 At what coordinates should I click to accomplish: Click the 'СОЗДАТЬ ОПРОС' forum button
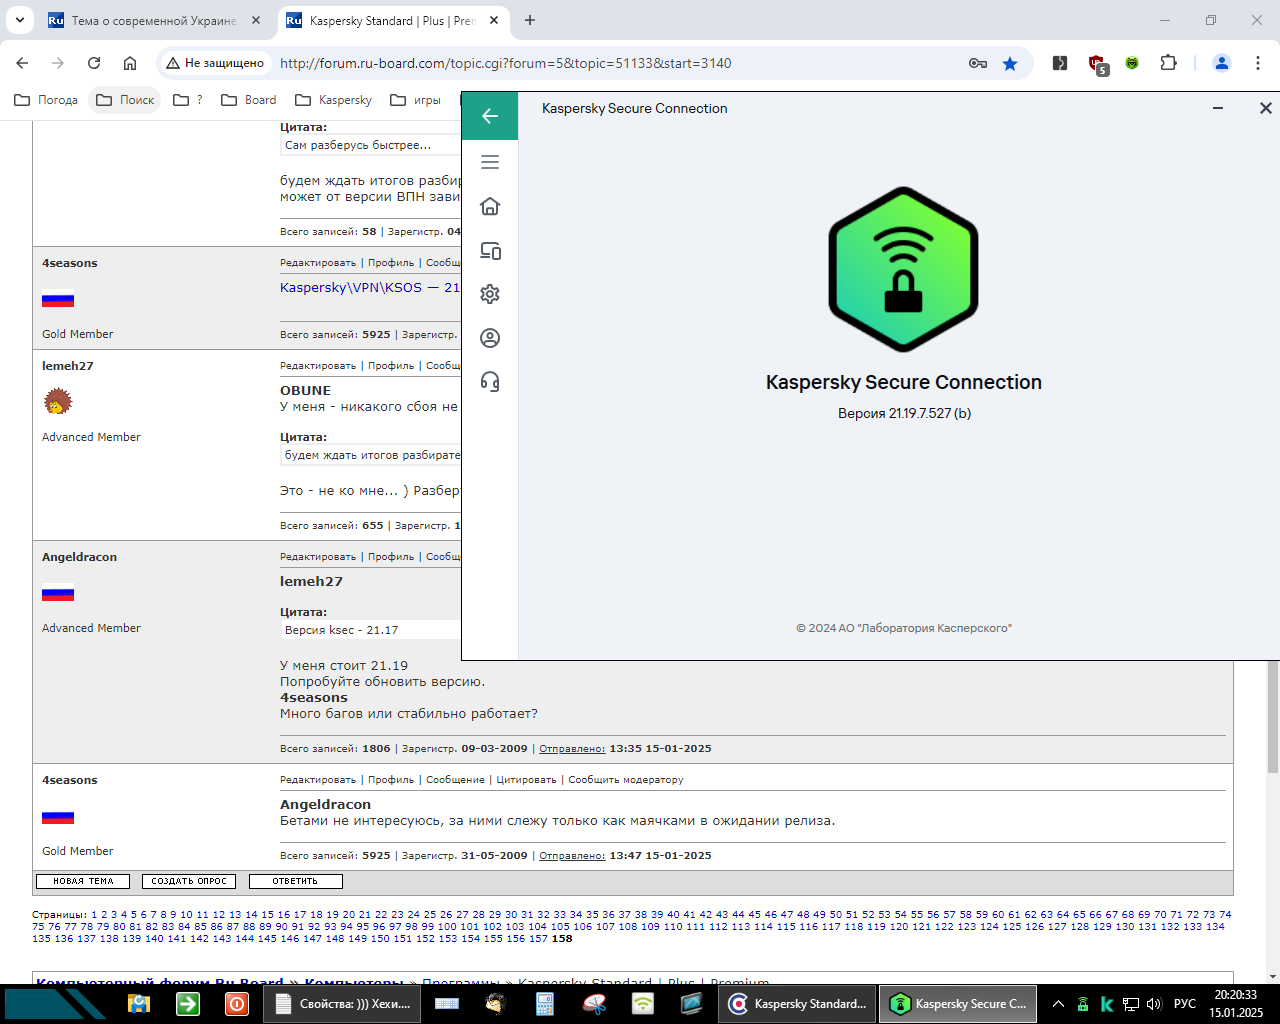tap(189, 881)
